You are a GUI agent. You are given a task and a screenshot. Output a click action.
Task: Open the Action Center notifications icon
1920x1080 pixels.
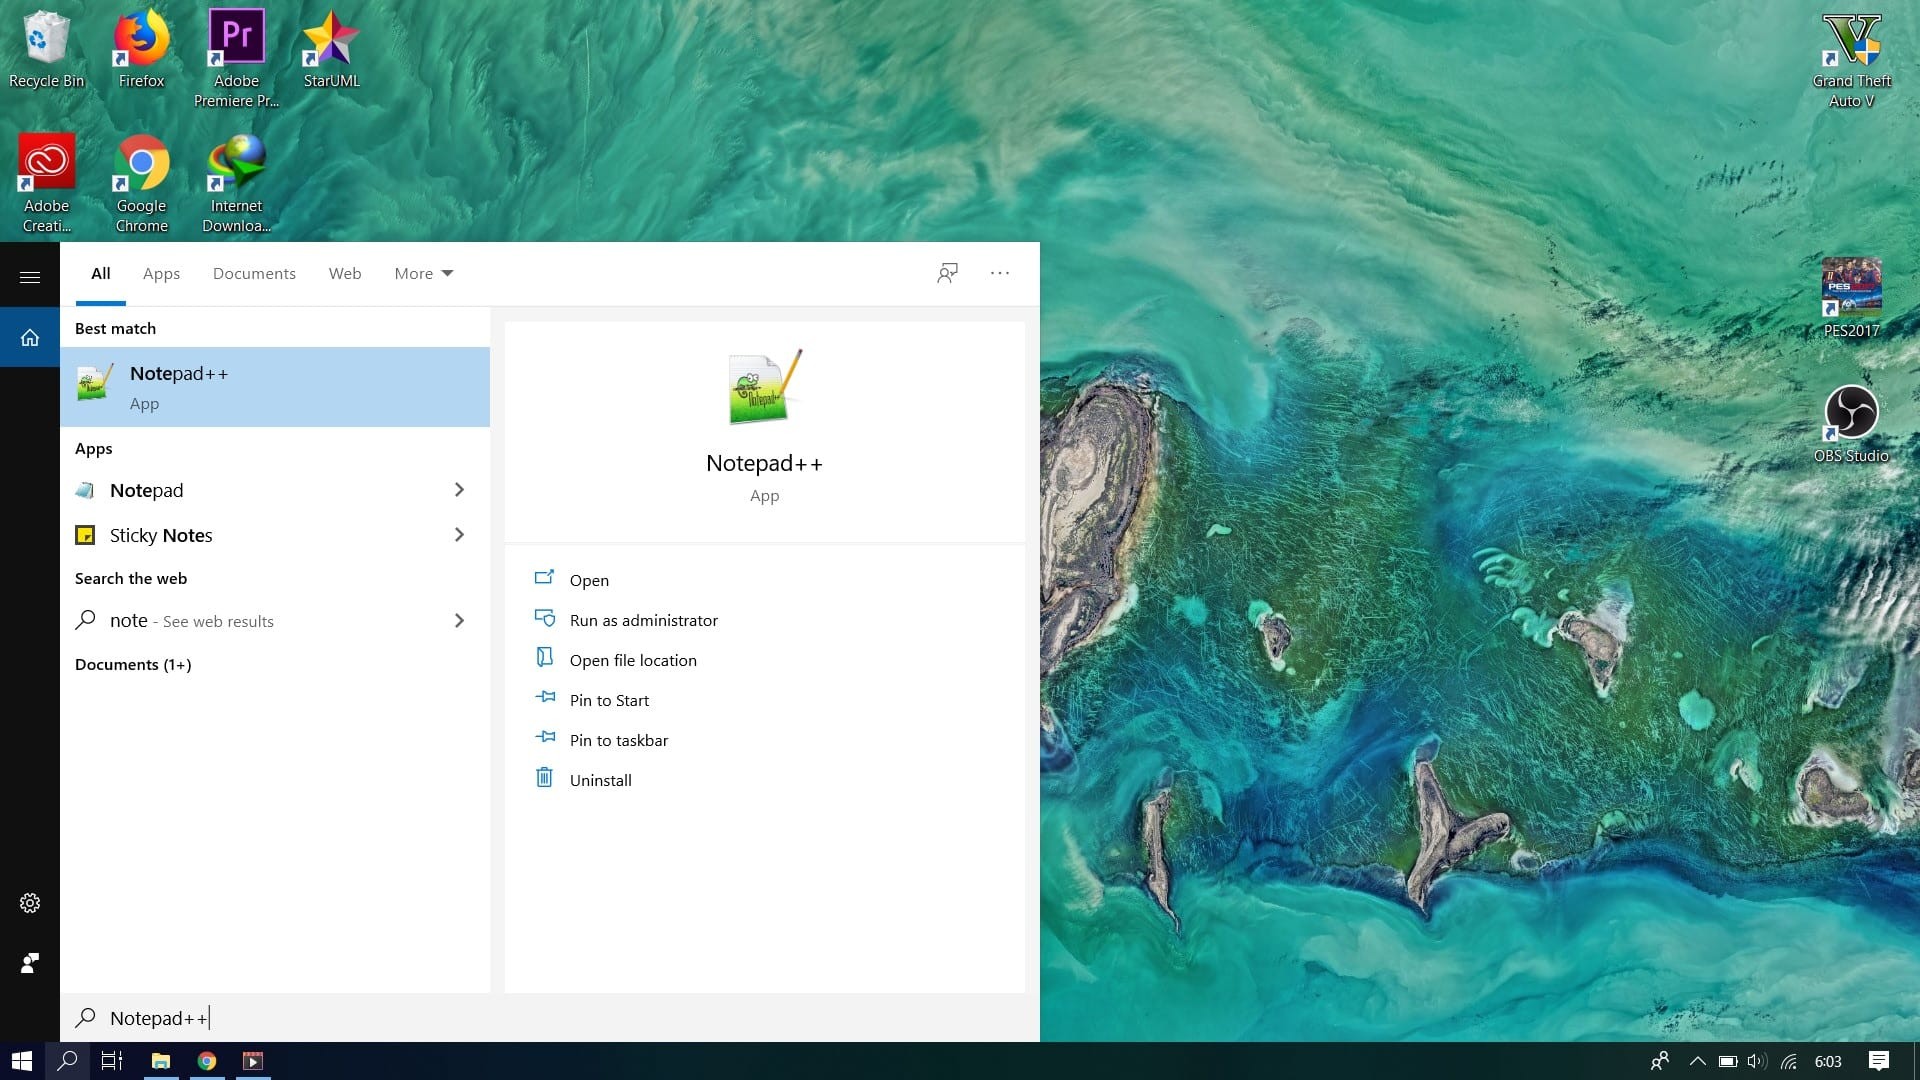1879,1061
